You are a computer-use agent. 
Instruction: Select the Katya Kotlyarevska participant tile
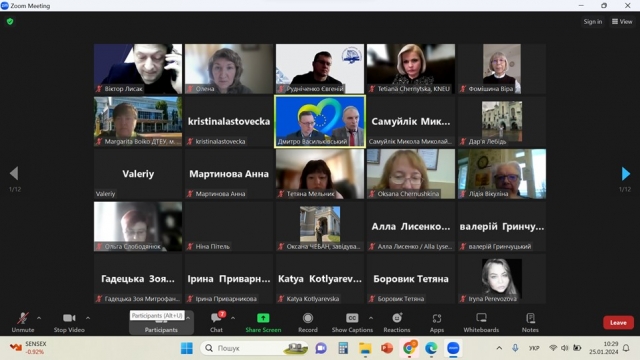click(x=320, y=279)
